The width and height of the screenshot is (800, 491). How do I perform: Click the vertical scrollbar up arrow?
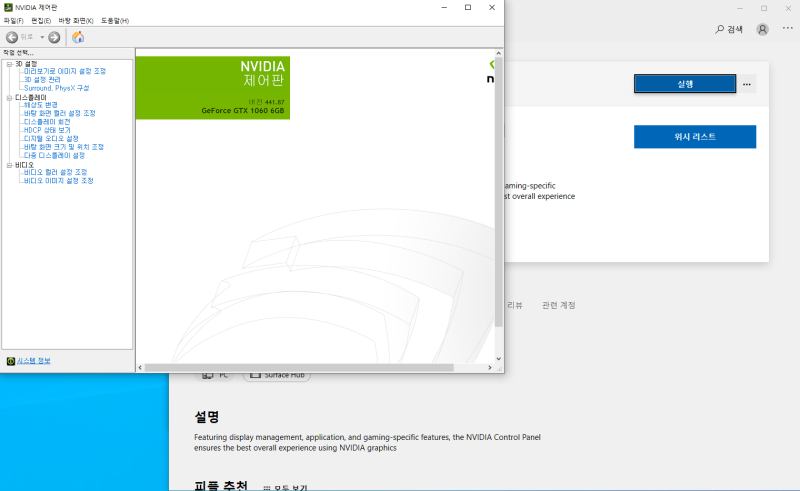coord(498,53)
